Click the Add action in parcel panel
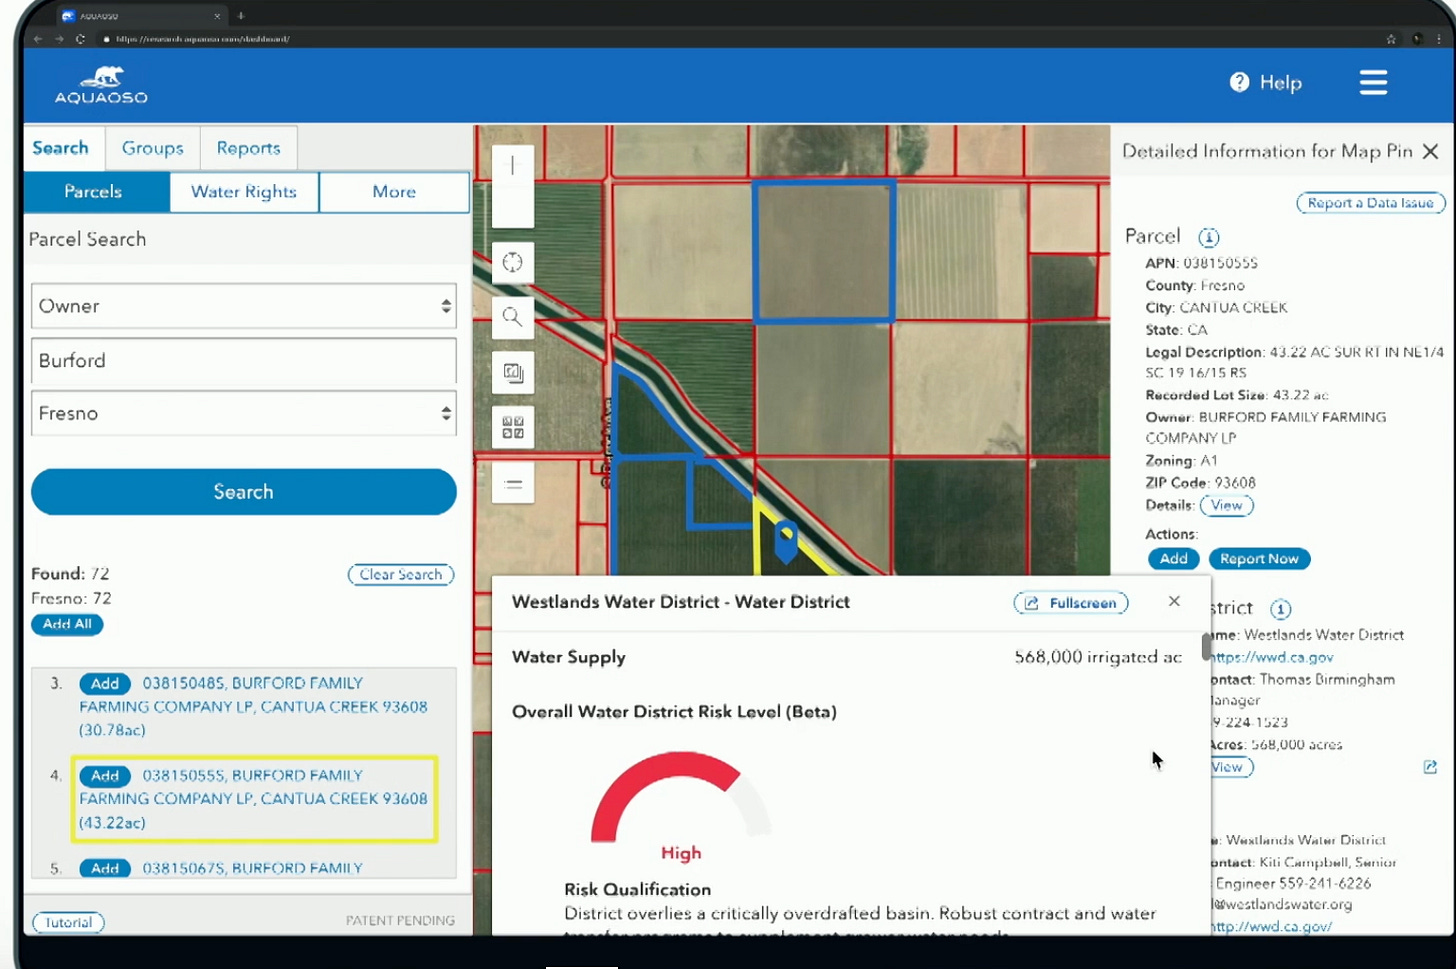 click(x=1174, y=559)
